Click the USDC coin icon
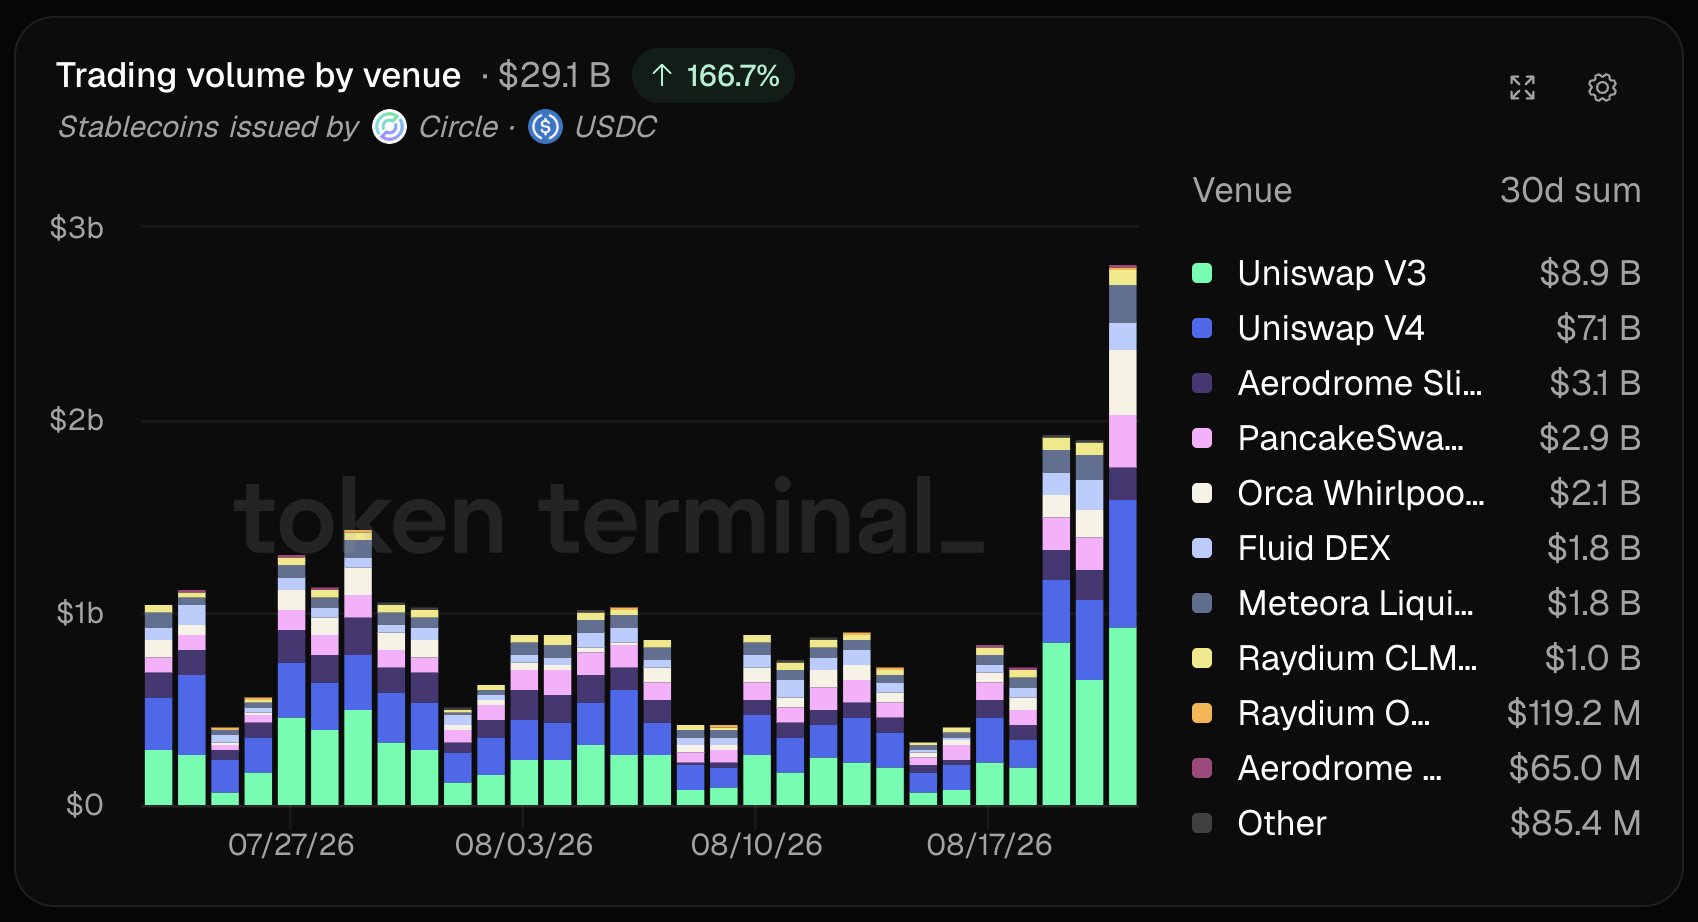 click(x=545, y=127)
